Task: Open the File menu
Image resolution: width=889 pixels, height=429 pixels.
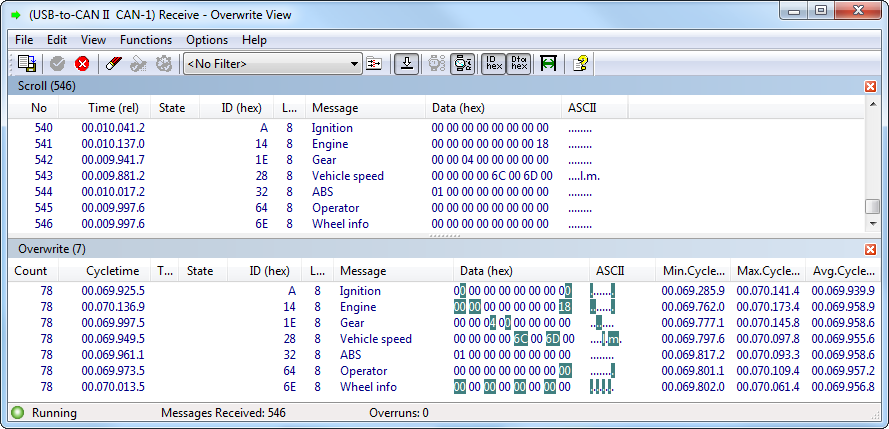Action: click(x=24, y=40)
